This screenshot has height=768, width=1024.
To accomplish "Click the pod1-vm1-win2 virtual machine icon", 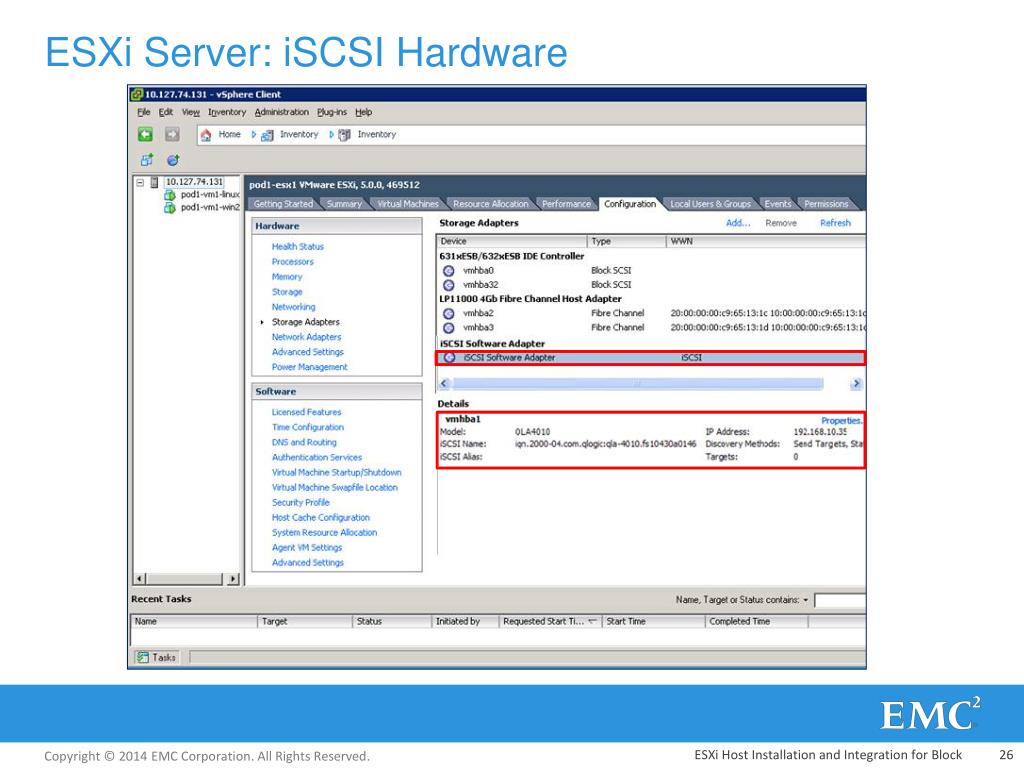I will coord(170,207).
